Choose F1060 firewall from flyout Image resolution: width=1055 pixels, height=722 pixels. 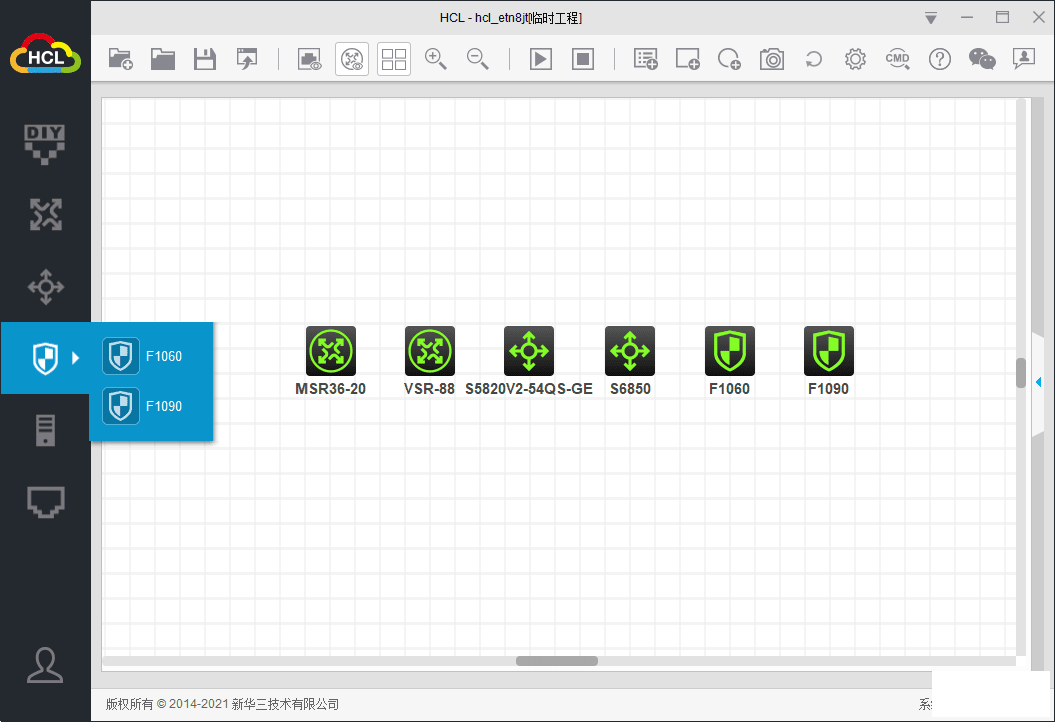[142, 356]
